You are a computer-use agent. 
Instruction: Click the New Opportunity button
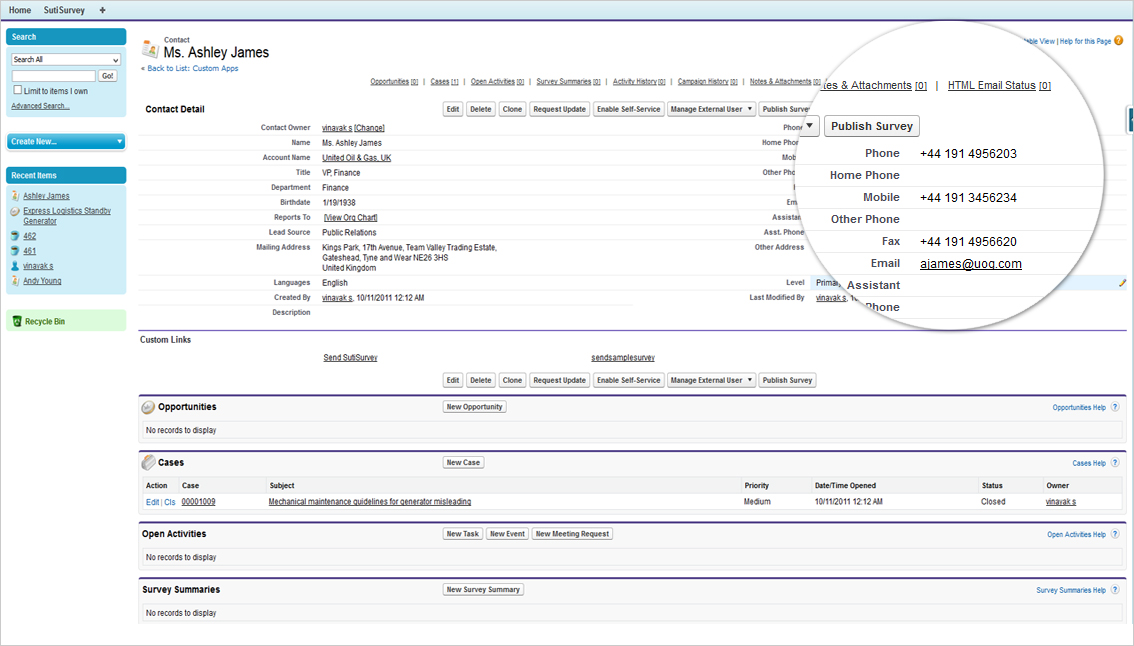click(x=474, y=407)
